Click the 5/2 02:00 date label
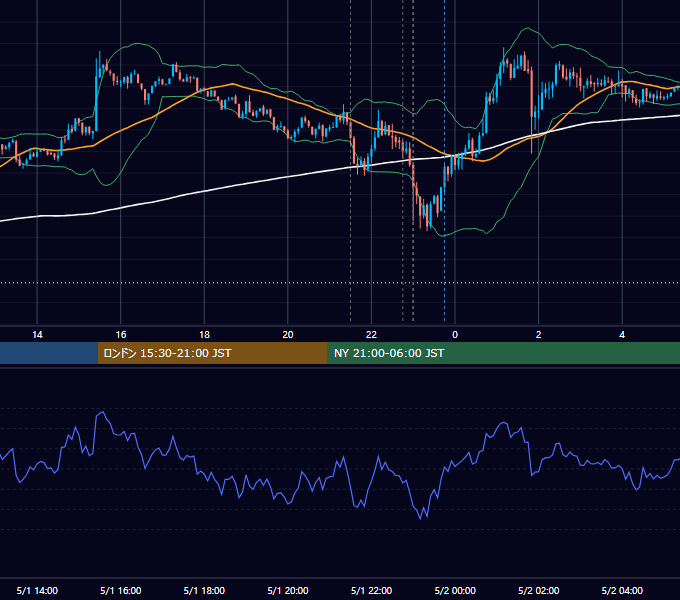Viewport: 680px width, 600px height. [x=539, y=590]
